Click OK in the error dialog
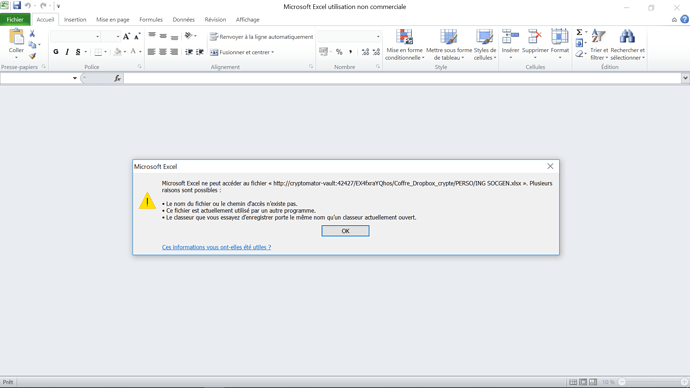This screenshot has height=388, width=690. (x=345, y=231)
